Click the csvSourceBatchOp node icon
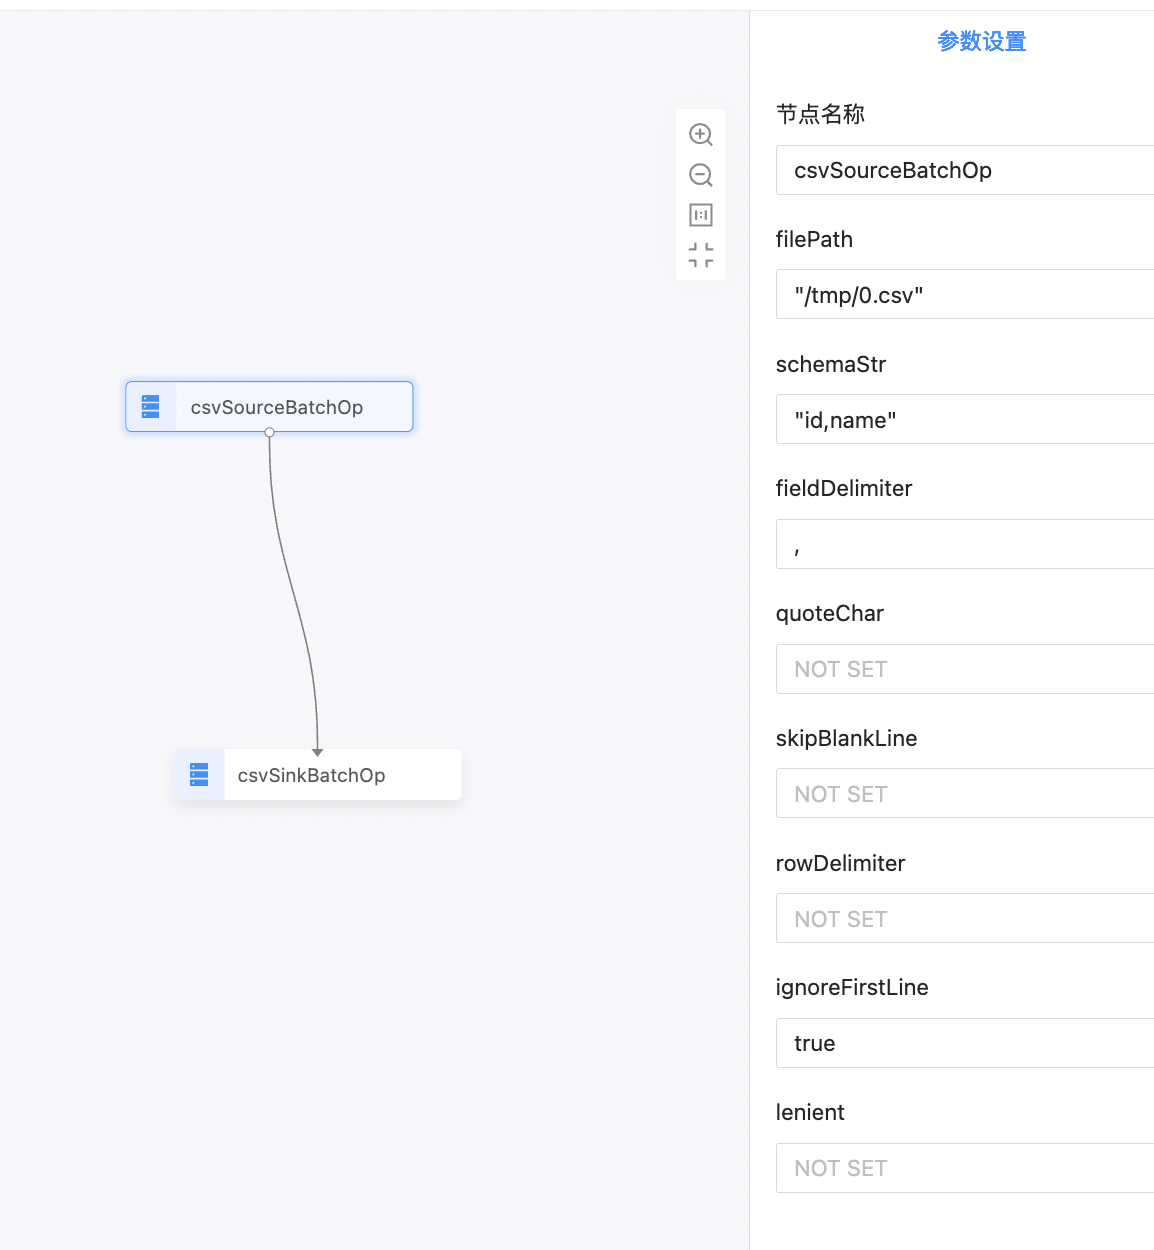Viewport: 1154px width, 1250px height. (151, 407)
